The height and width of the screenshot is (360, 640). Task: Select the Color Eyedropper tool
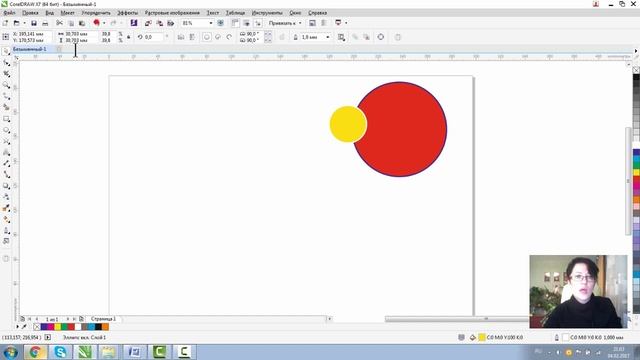[6, 208]
